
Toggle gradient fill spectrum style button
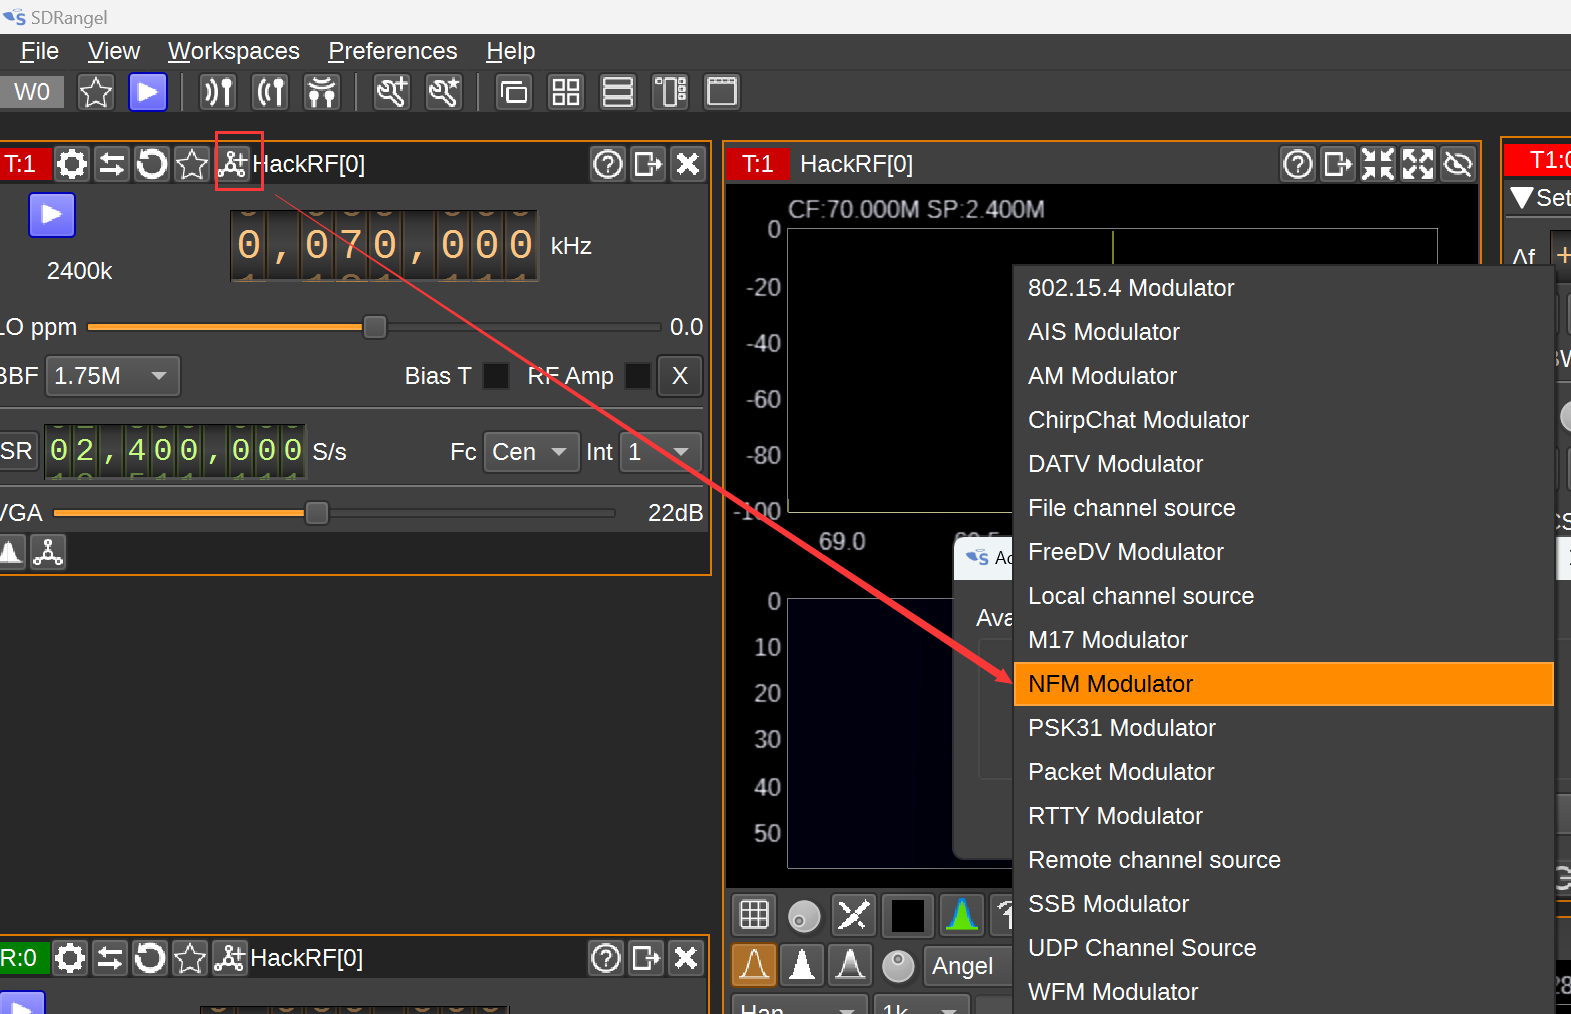tap(850, 965)
